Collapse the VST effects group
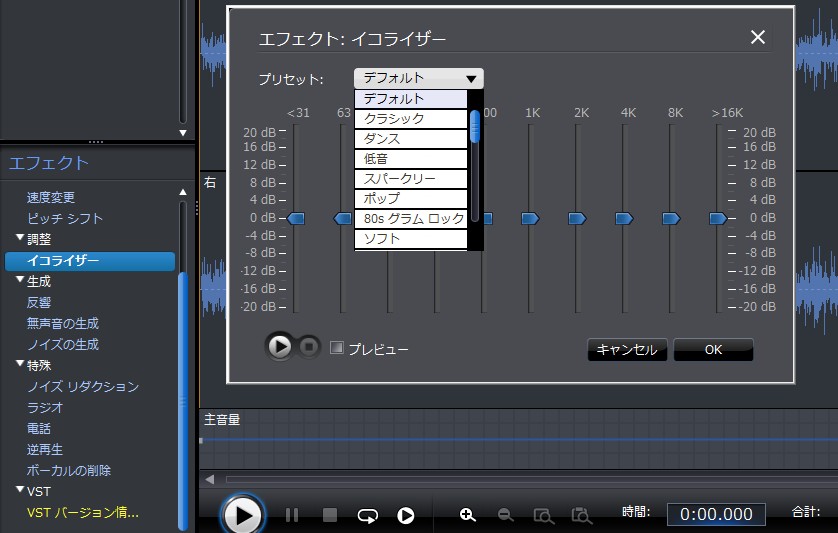The width and height of the screenshot is (838, 533). tap(20, 490)
